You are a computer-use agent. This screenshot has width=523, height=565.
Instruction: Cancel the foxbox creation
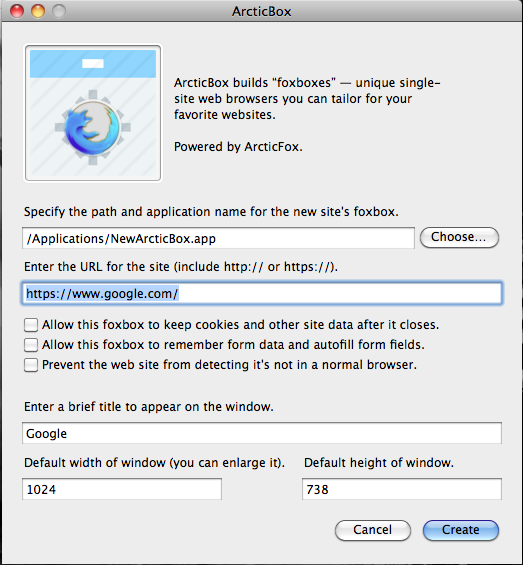pos(373,530)
